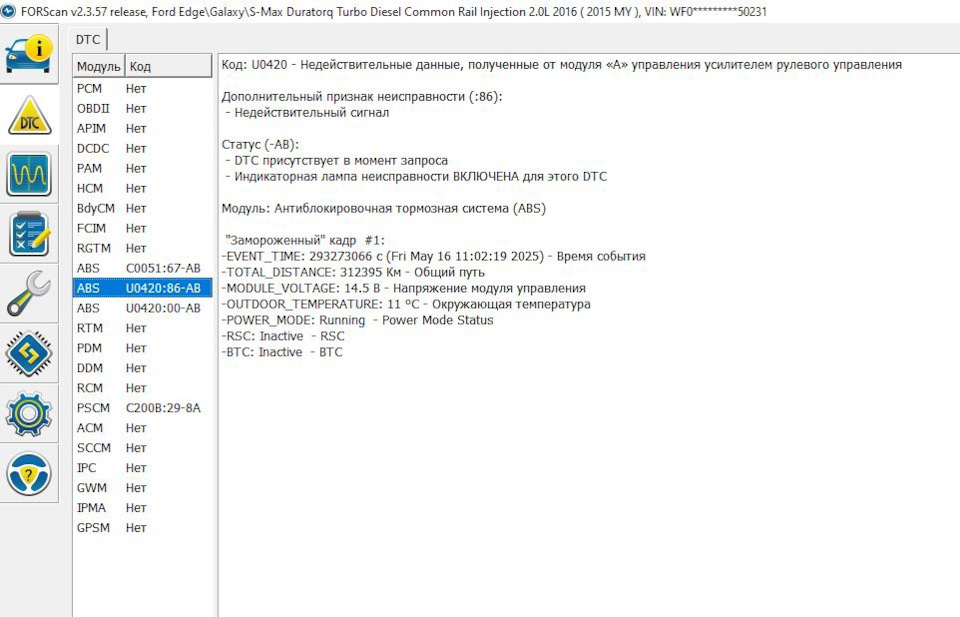The height and width of the screenshot is (617, 960).
Task: Select the ACM module row
Action: point(143,428)
